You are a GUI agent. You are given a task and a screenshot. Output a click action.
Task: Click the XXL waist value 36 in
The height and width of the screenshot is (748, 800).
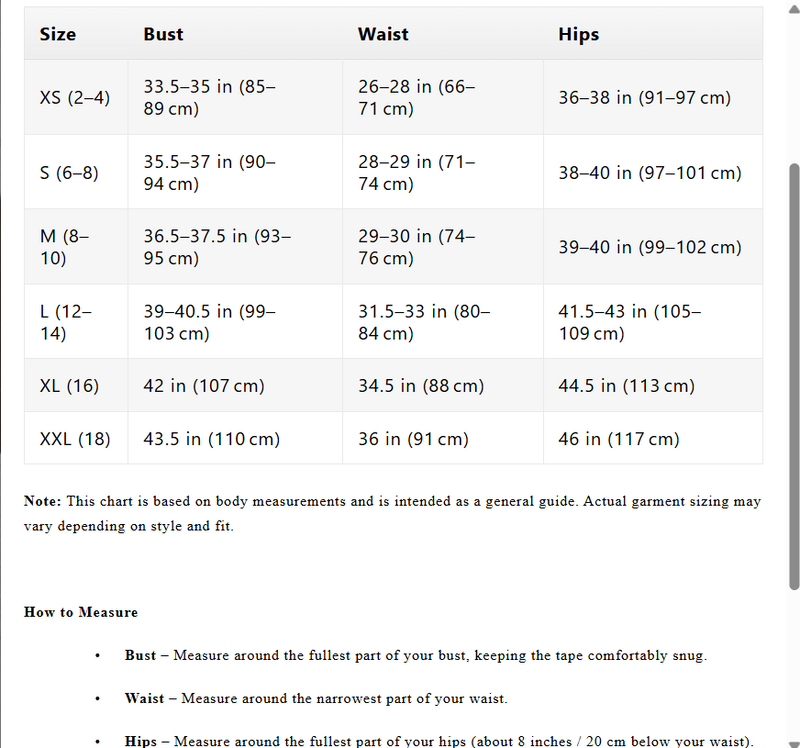[x=413, y=439]
